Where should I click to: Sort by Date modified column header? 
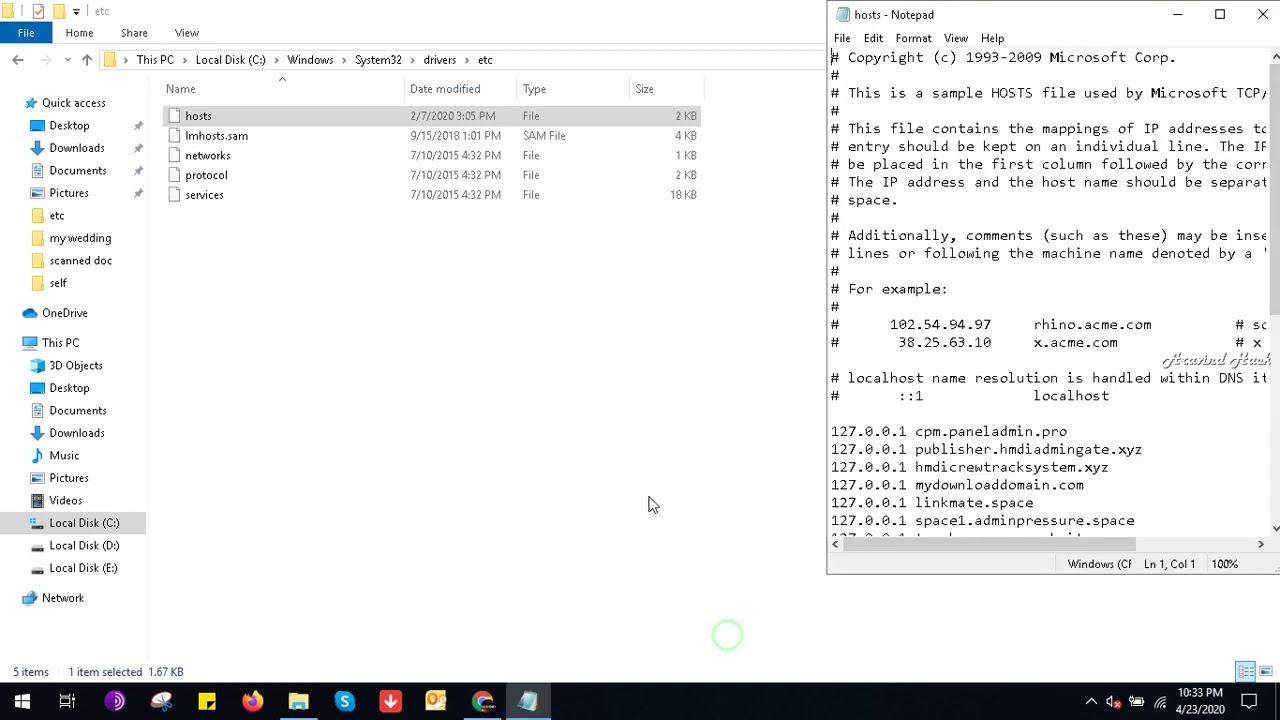[460, 89]
